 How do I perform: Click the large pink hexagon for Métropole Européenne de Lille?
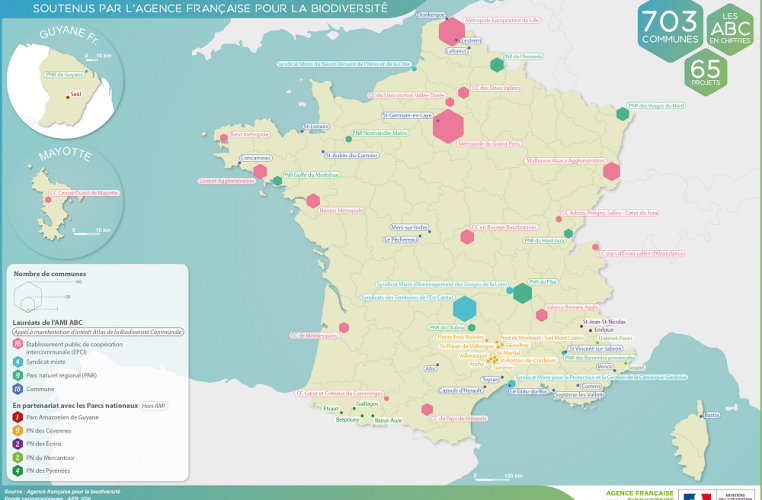pos(452,32)
